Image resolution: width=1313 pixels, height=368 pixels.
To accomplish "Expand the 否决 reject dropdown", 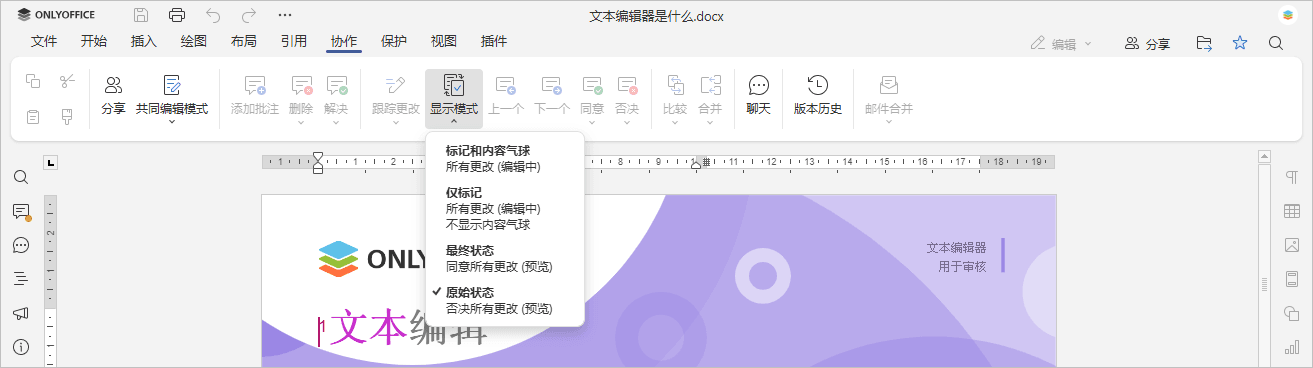I will click(x=627, y=122).
